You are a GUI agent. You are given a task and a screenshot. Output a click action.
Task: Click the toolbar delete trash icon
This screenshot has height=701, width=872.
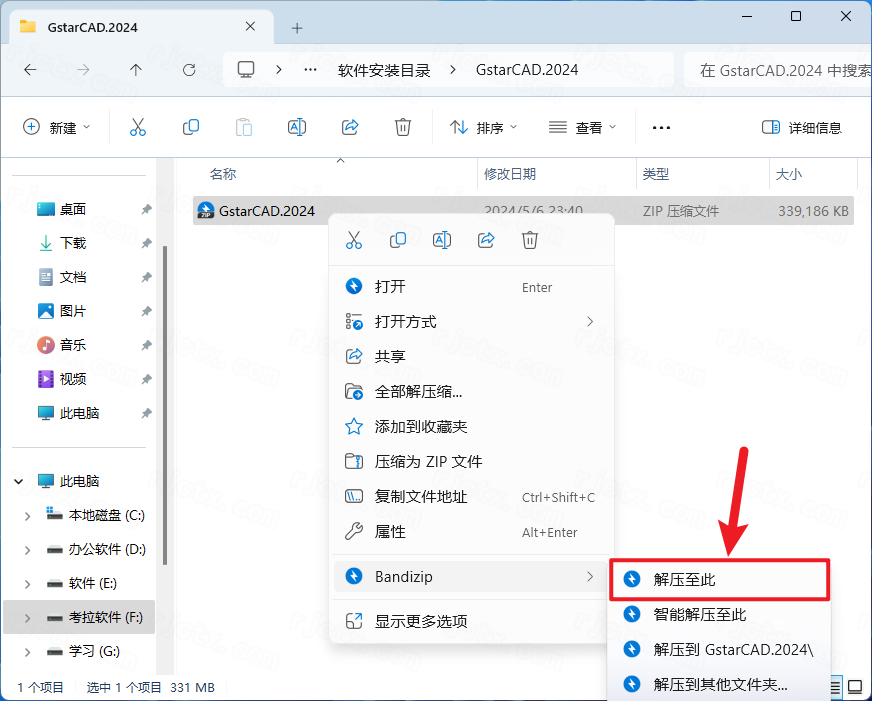[x=403, y=127]
